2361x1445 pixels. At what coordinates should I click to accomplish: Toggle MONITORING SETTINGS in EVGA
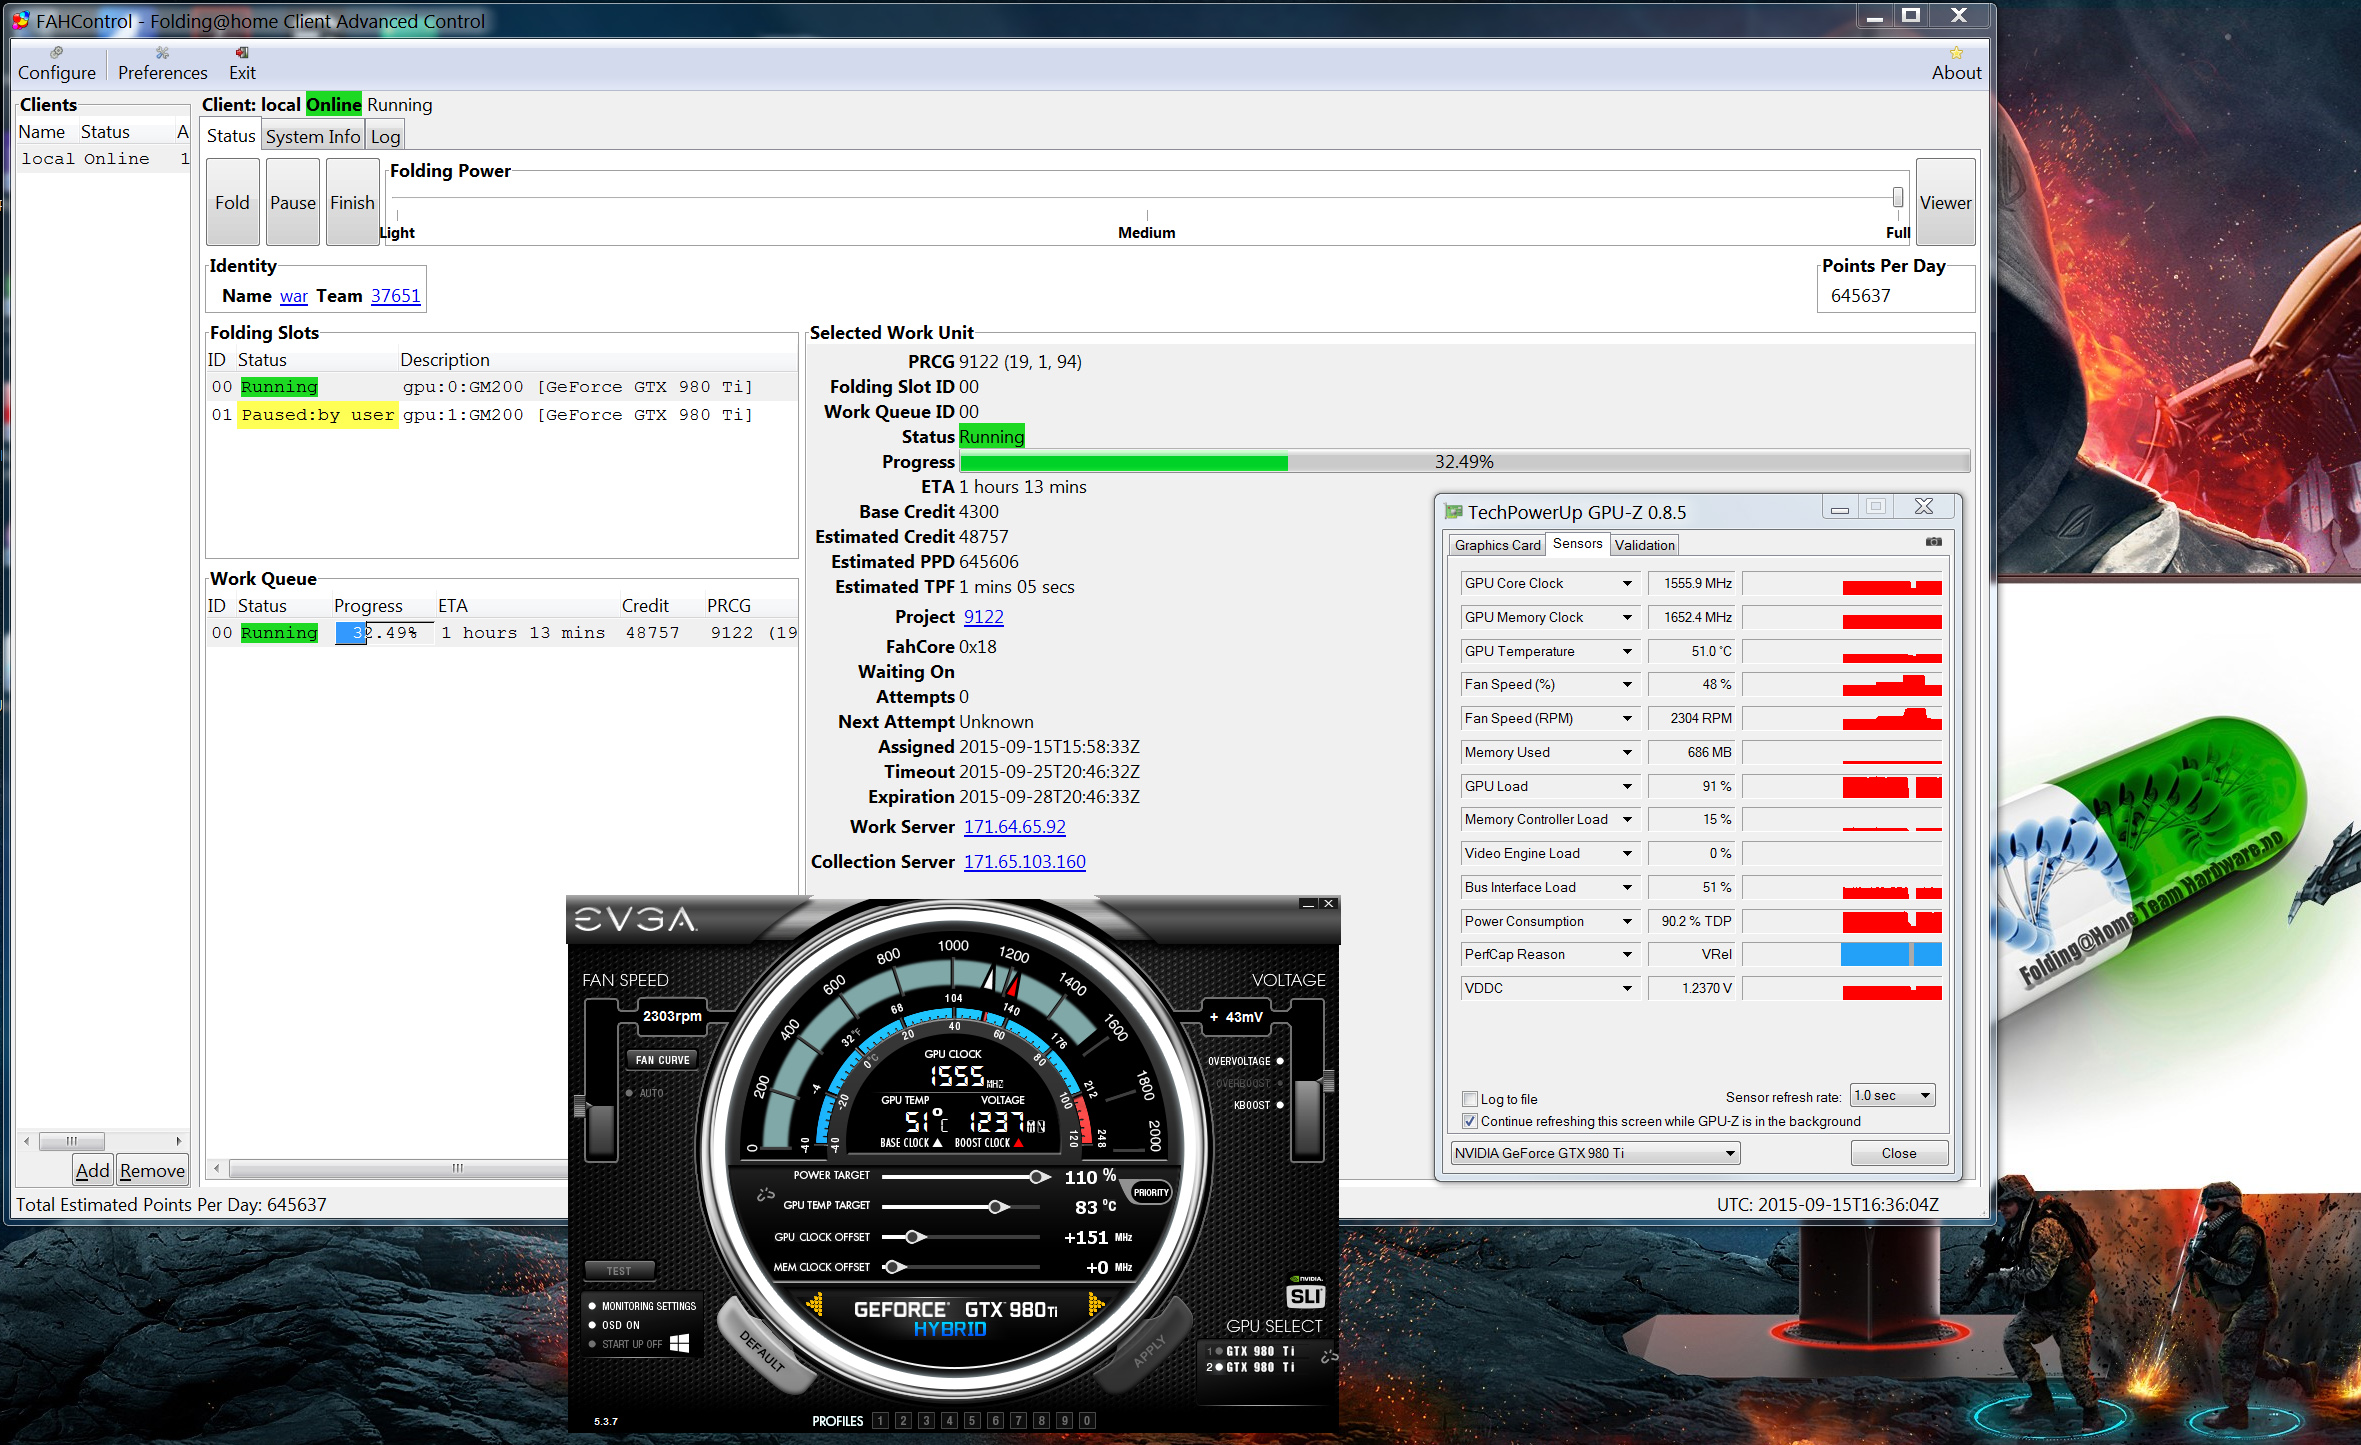[592, 1306]
